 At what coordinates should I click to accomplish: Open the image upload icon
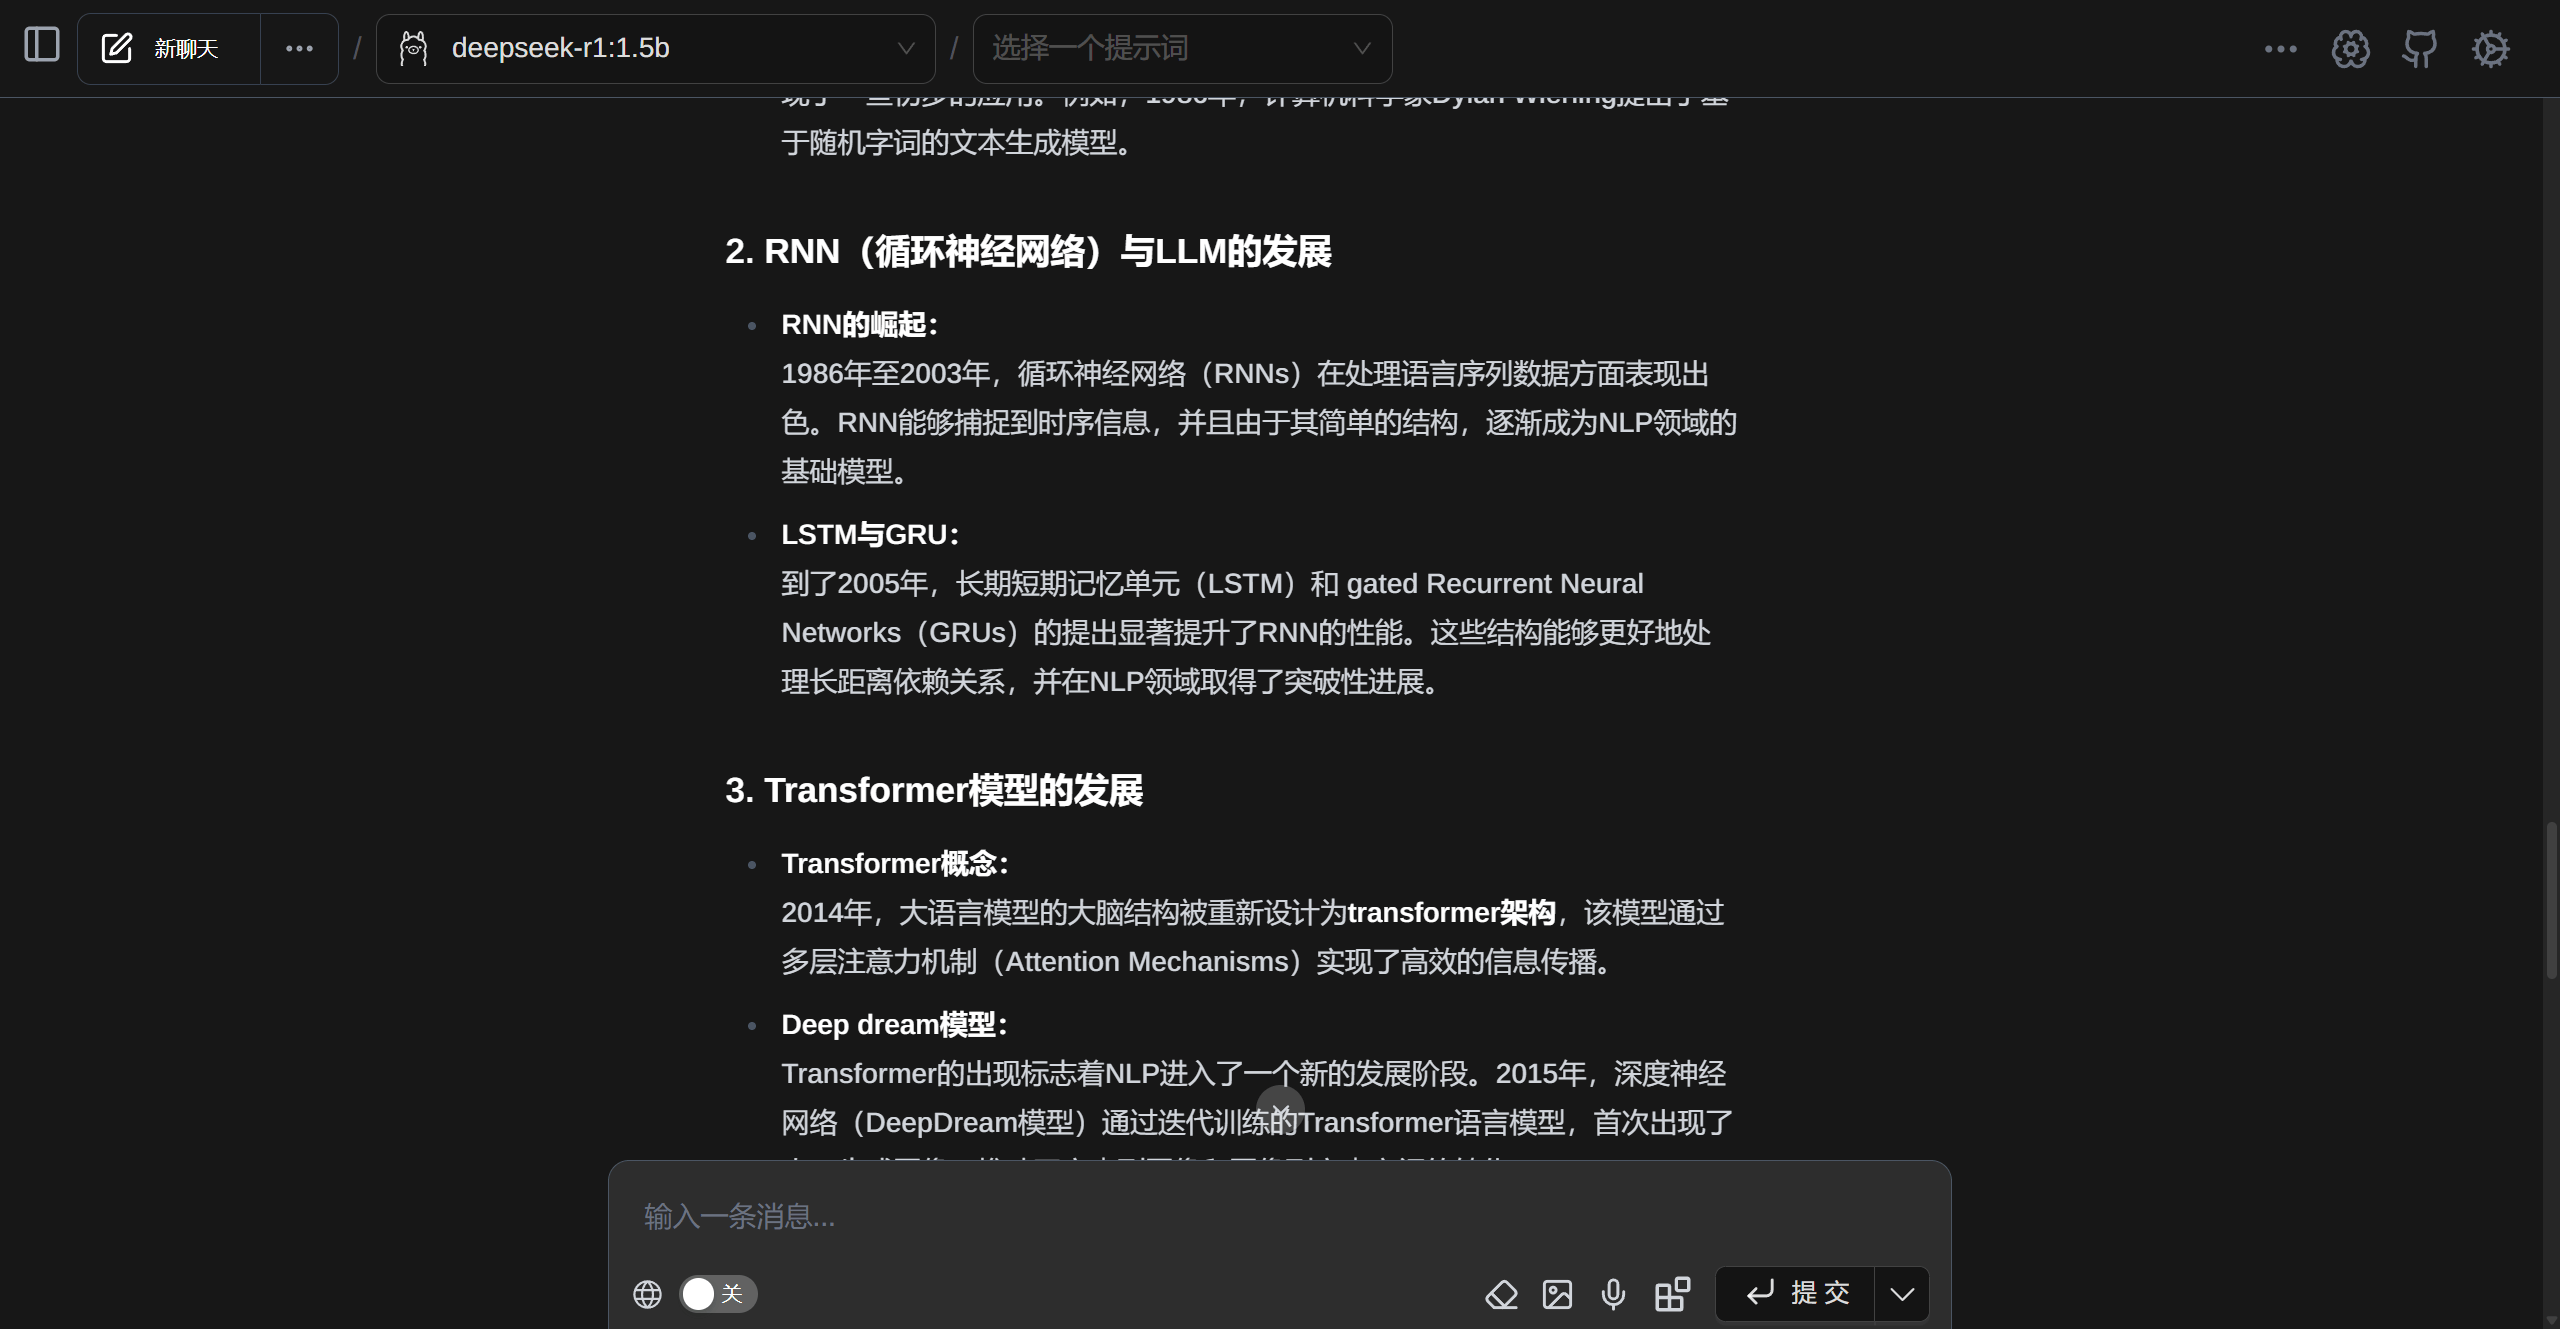click(1557, 1294)
